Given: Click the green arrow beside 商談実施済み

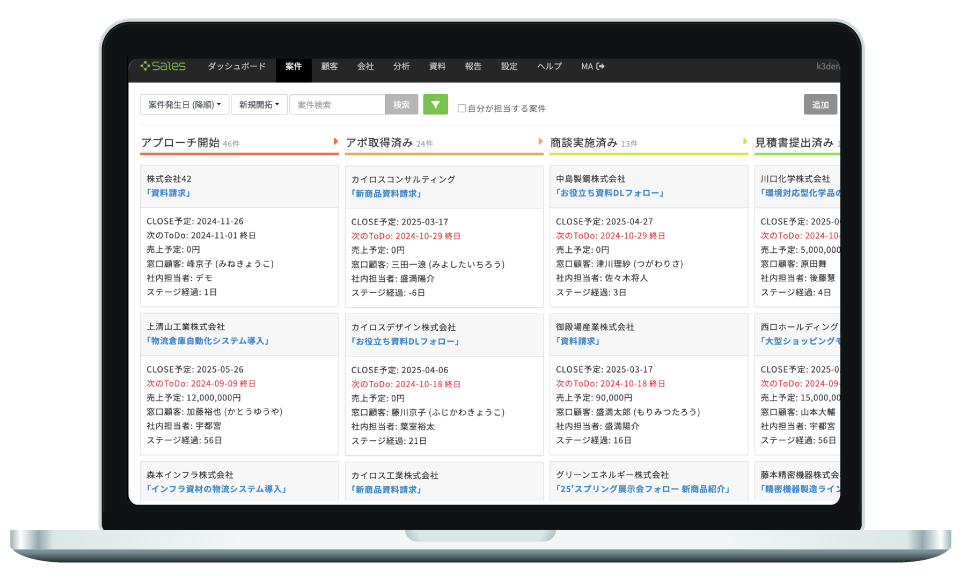Looking at the screenshot, I should click(x=745, y=142).
